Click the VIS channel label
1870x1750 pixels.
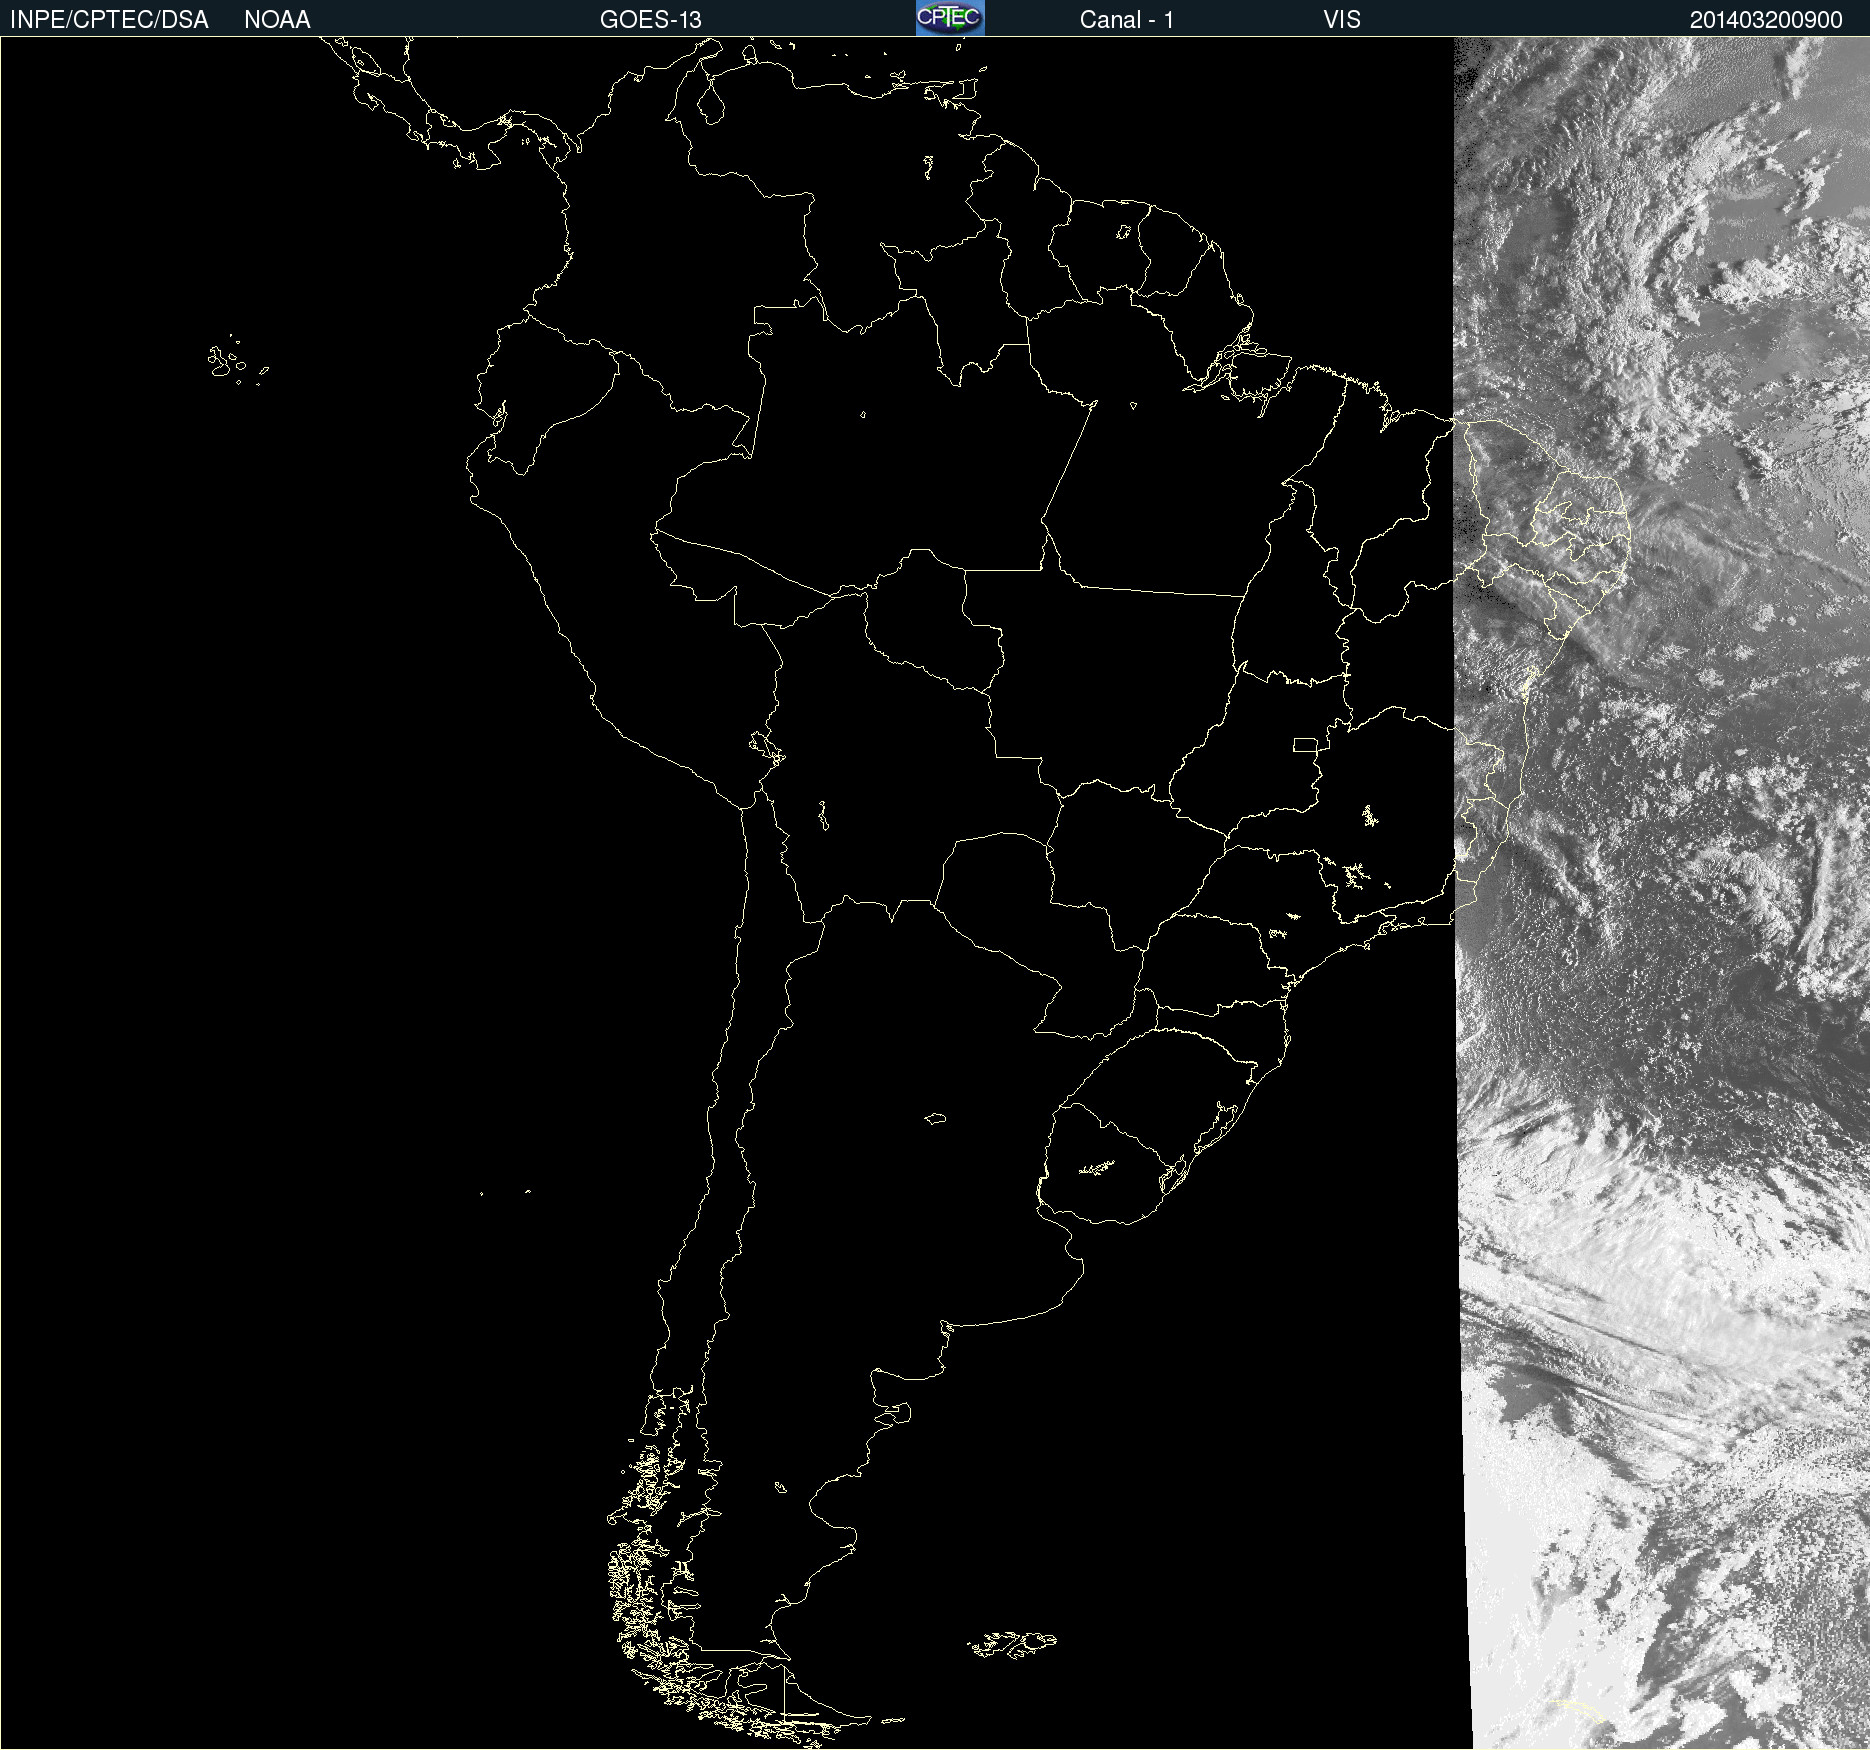click(1342, 20)
